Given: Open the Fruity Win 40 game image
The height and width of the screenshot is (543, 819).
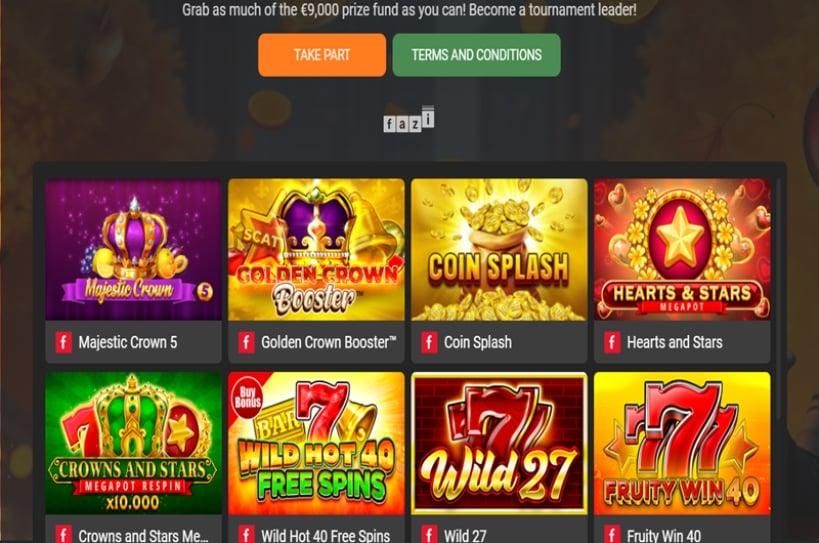Looking at the screenshot, I should tap(682, 443).
